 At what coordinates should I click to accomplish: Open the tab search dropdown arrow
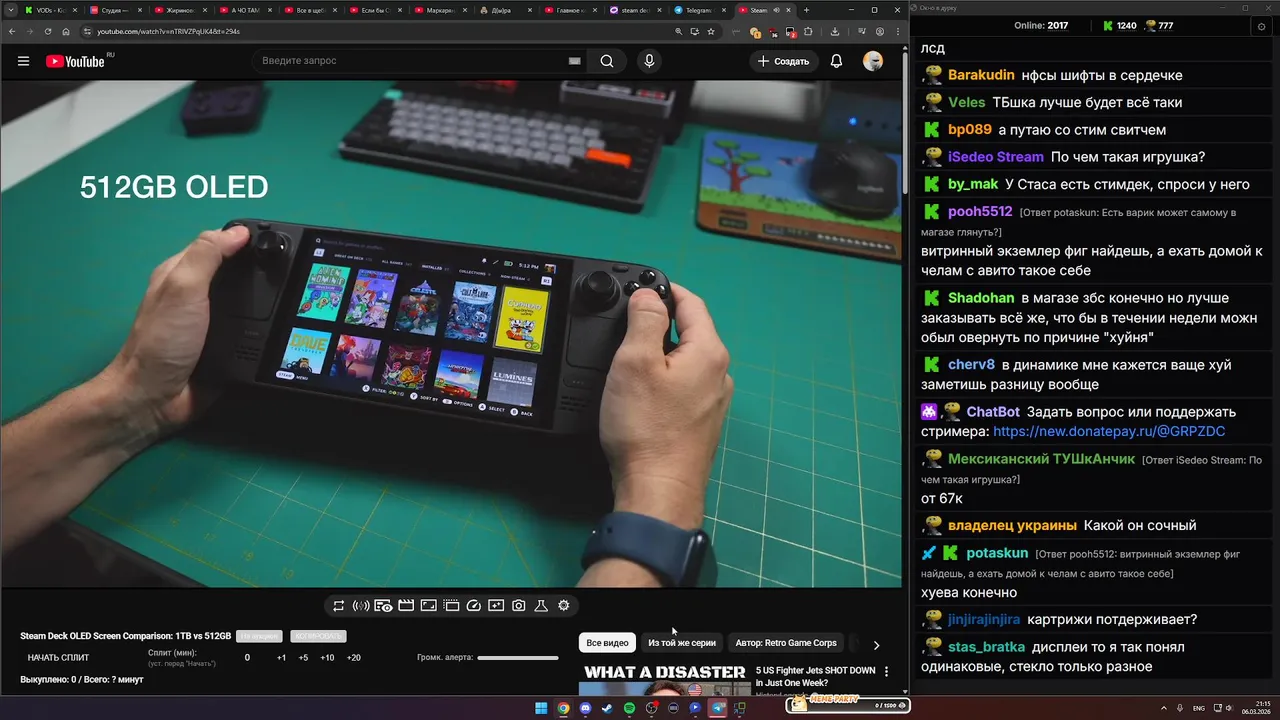[x=10, y=10]
